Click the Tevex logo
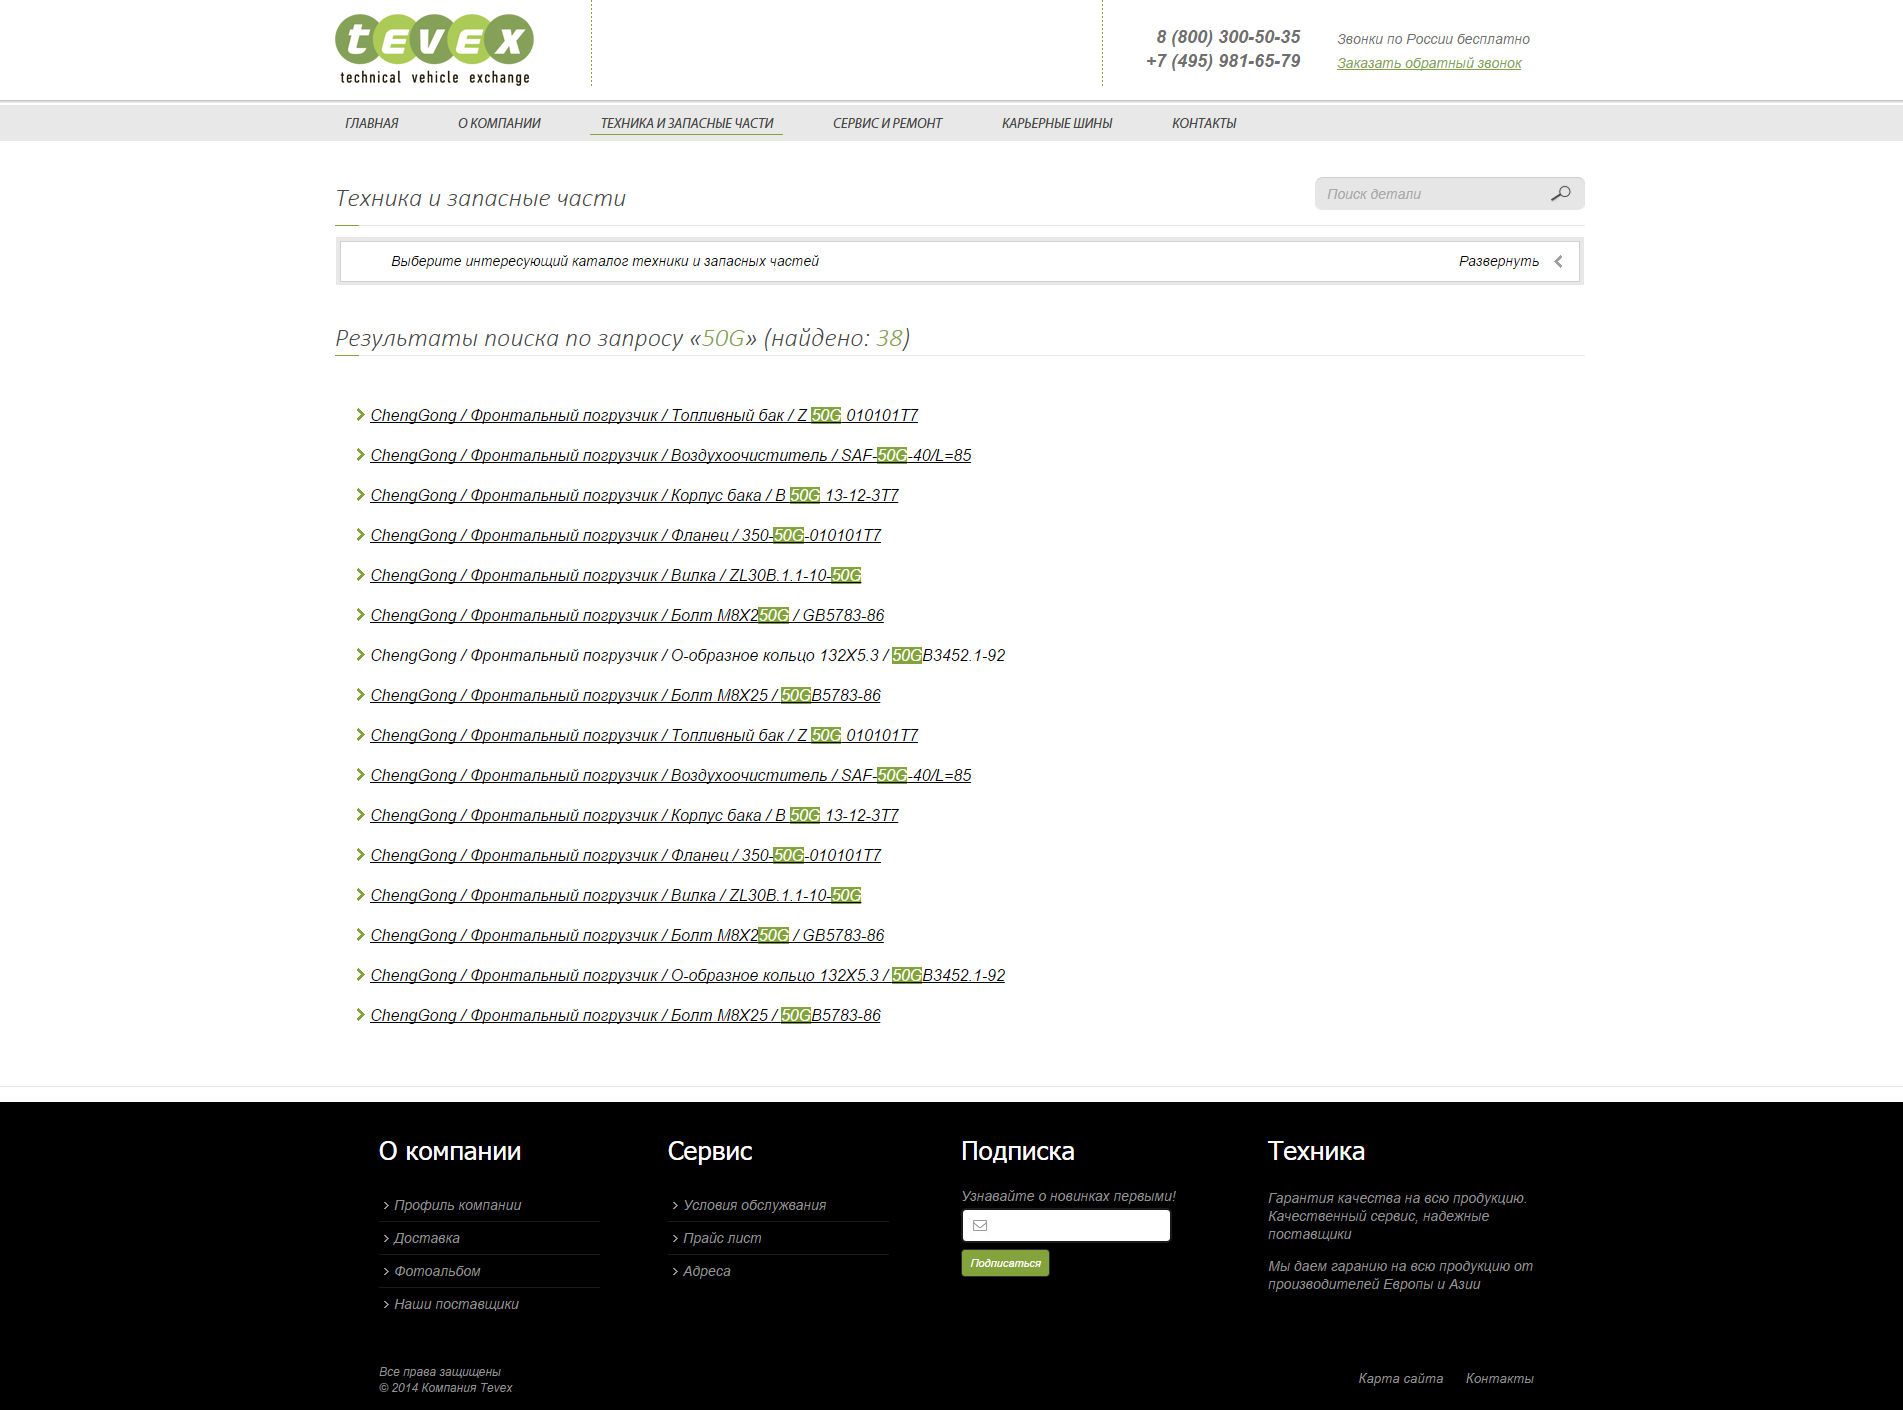Image resolution: width=1903 pixels, height=1410 pixels. pos(434,49)
